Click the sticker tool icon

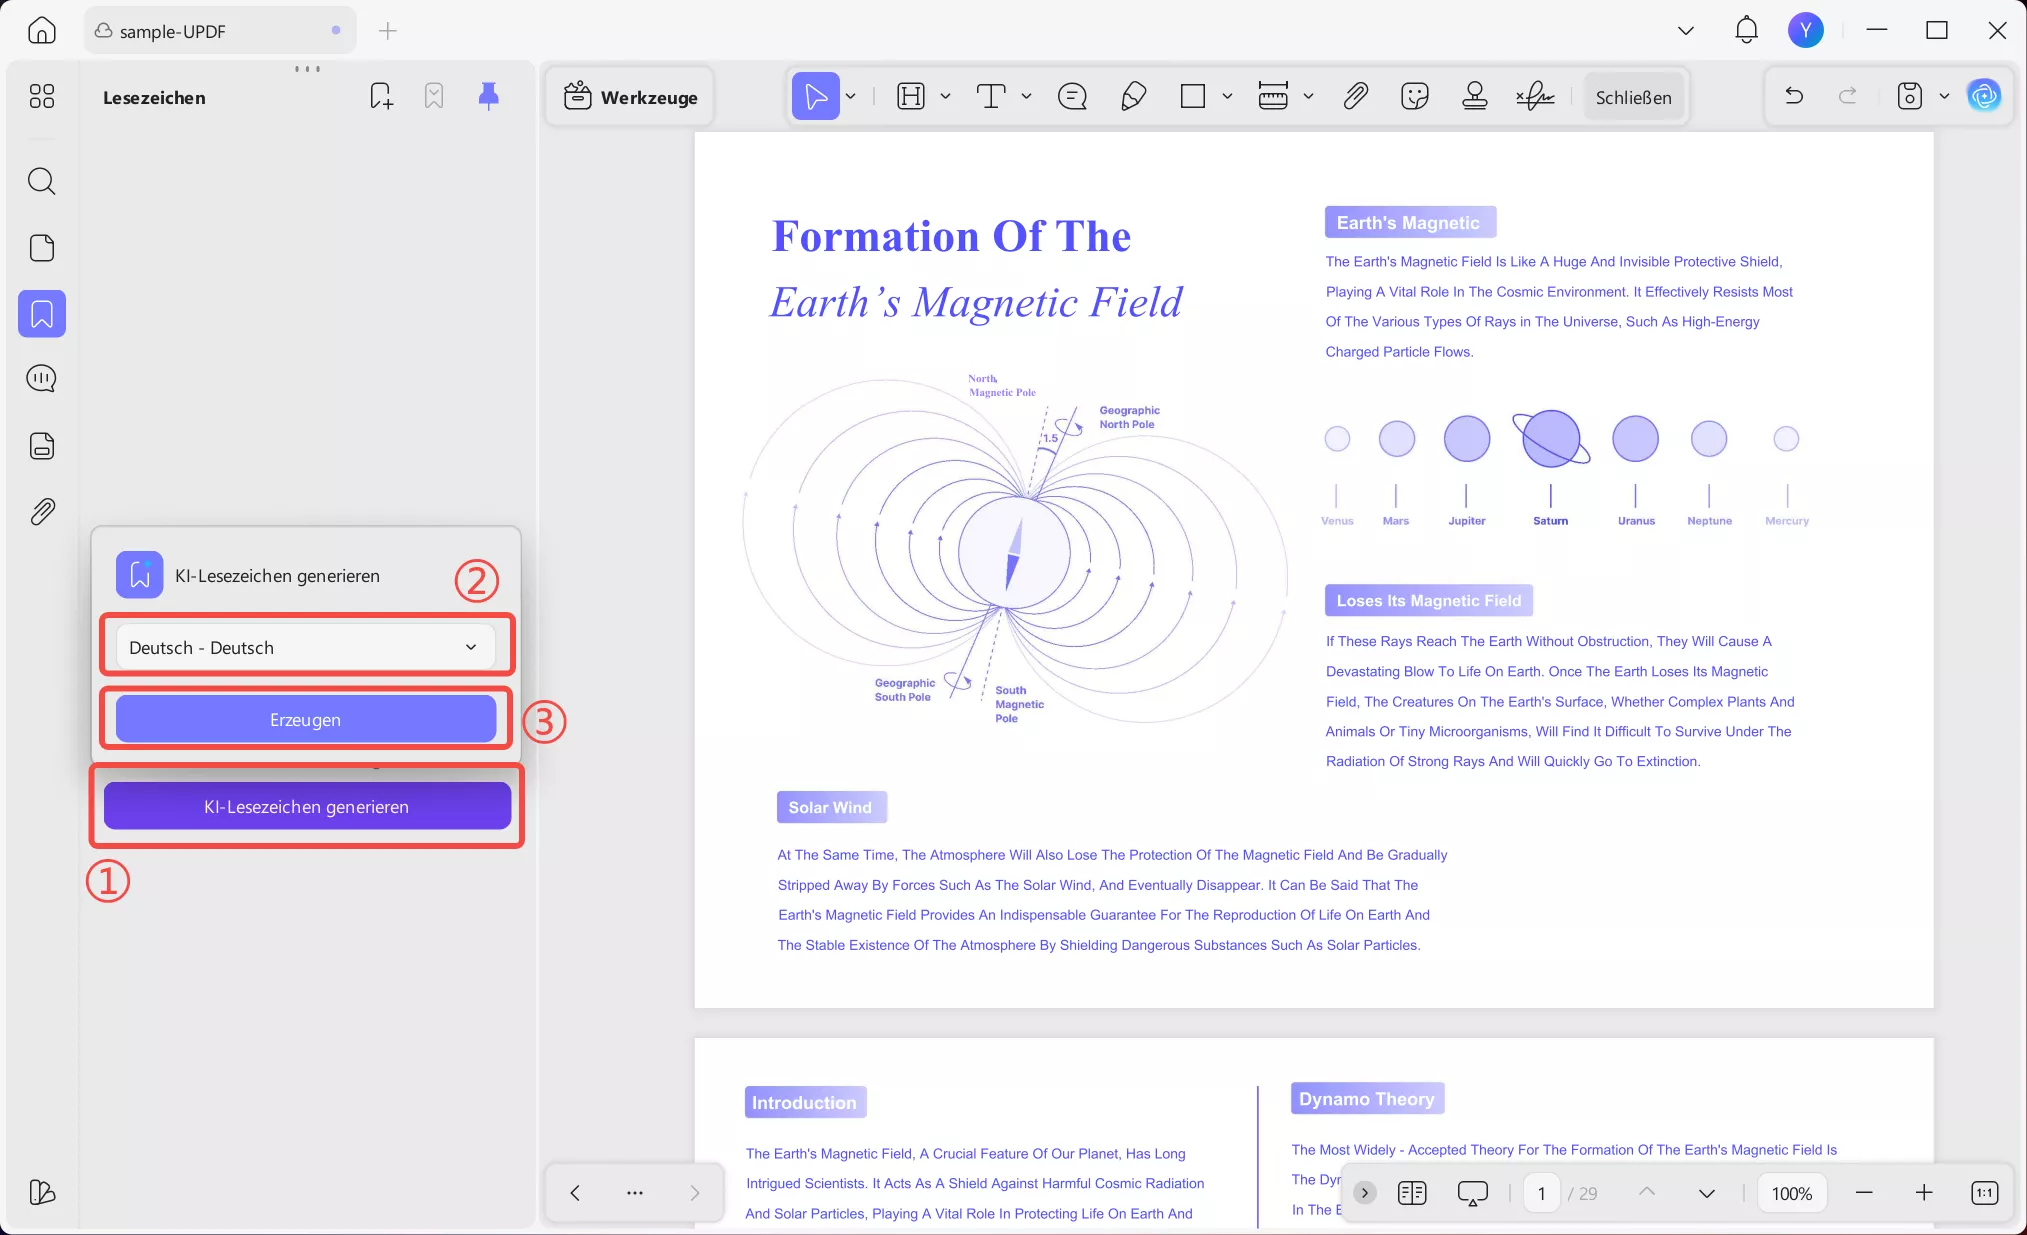coord(1414,96)
